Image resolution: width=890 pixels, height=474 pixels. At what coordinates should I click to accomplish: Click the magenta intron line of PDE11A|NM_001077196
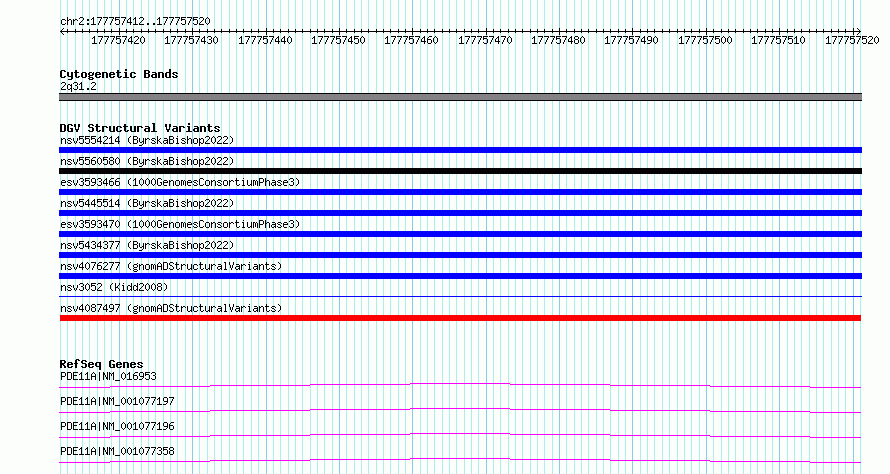tap(460, 435)
